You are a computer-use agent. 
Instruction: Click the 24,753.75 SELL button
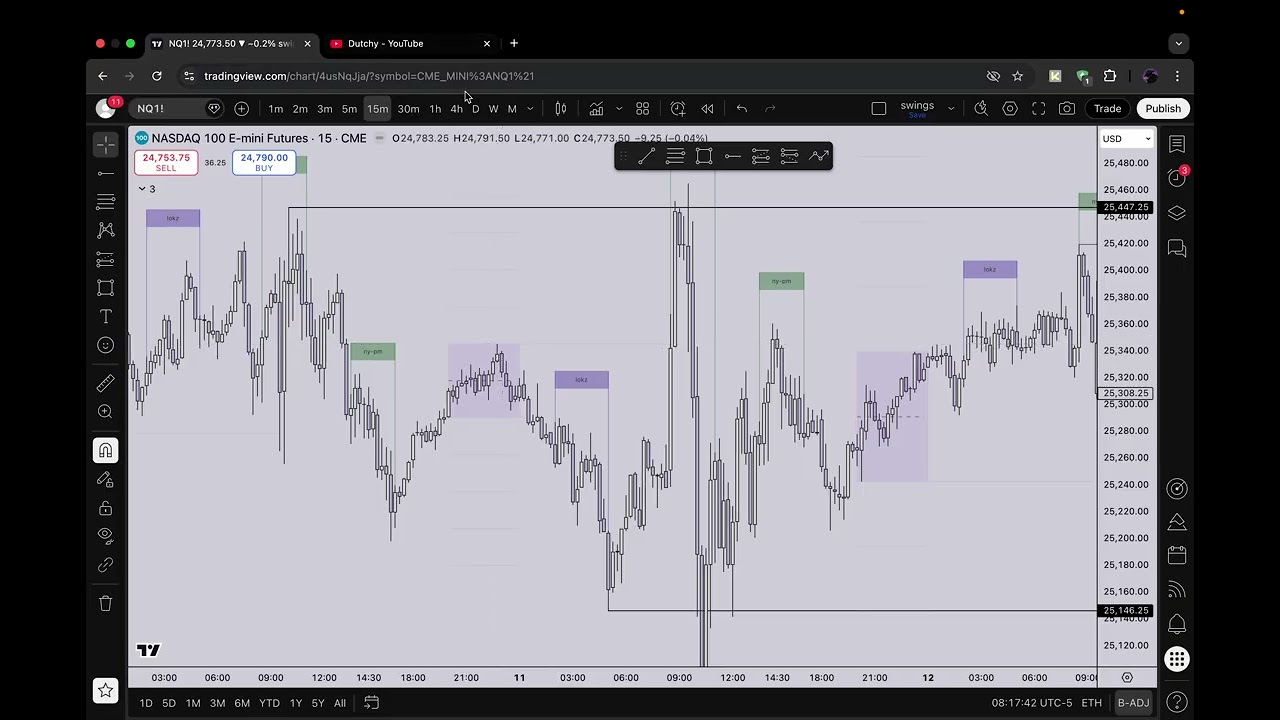(166, 162)
